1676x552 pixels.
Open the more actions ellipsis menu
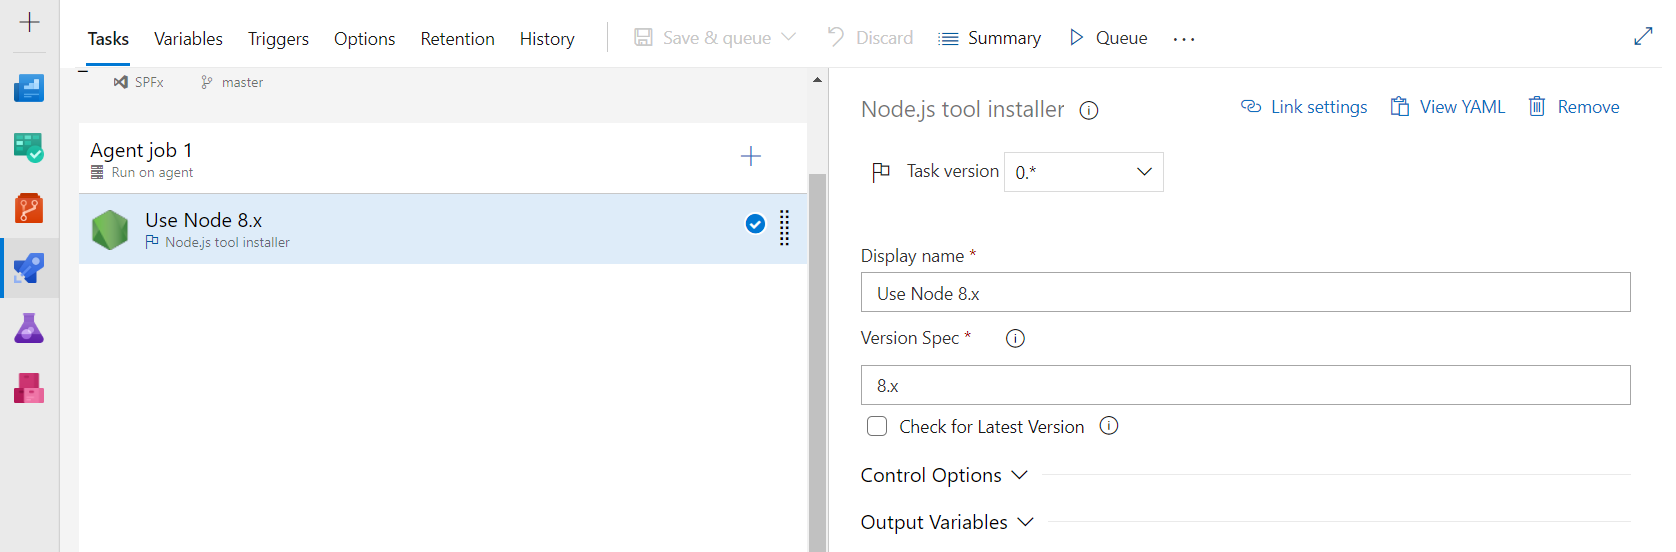click(1184, 39)
